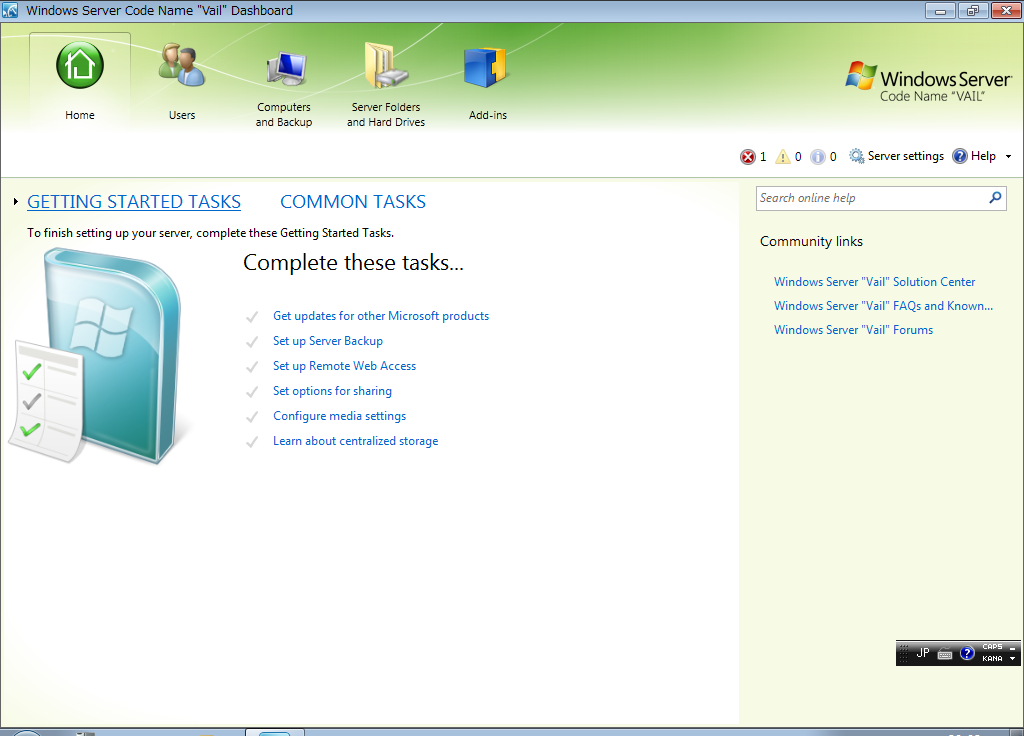The width and height of the screenshot is (1024, 736).
Task: Click the search magnifier icon
Action: pyautogui.click(x=995, y=197)
